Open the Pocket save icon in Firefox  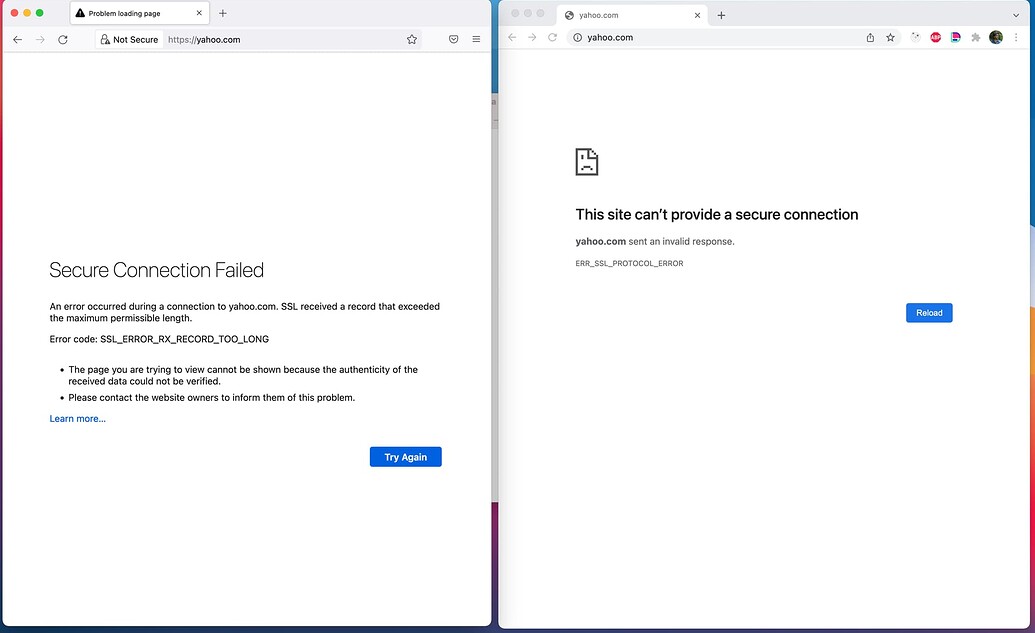[x=453, y=39]
